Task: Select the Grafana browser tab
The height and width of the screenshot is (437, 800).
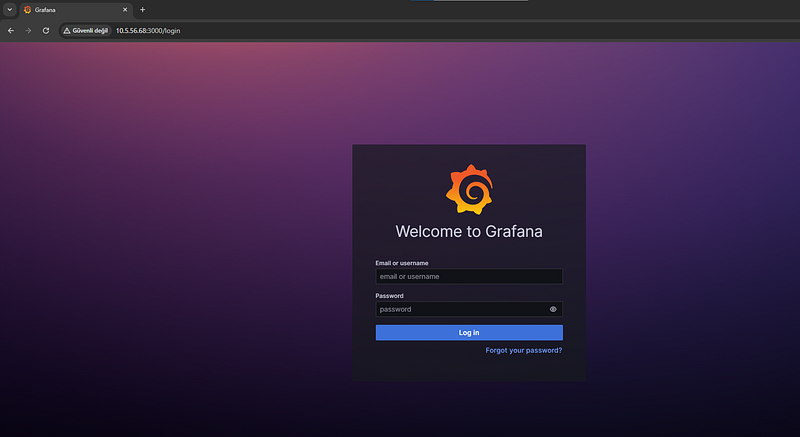Action: click(x=76, y=10)
